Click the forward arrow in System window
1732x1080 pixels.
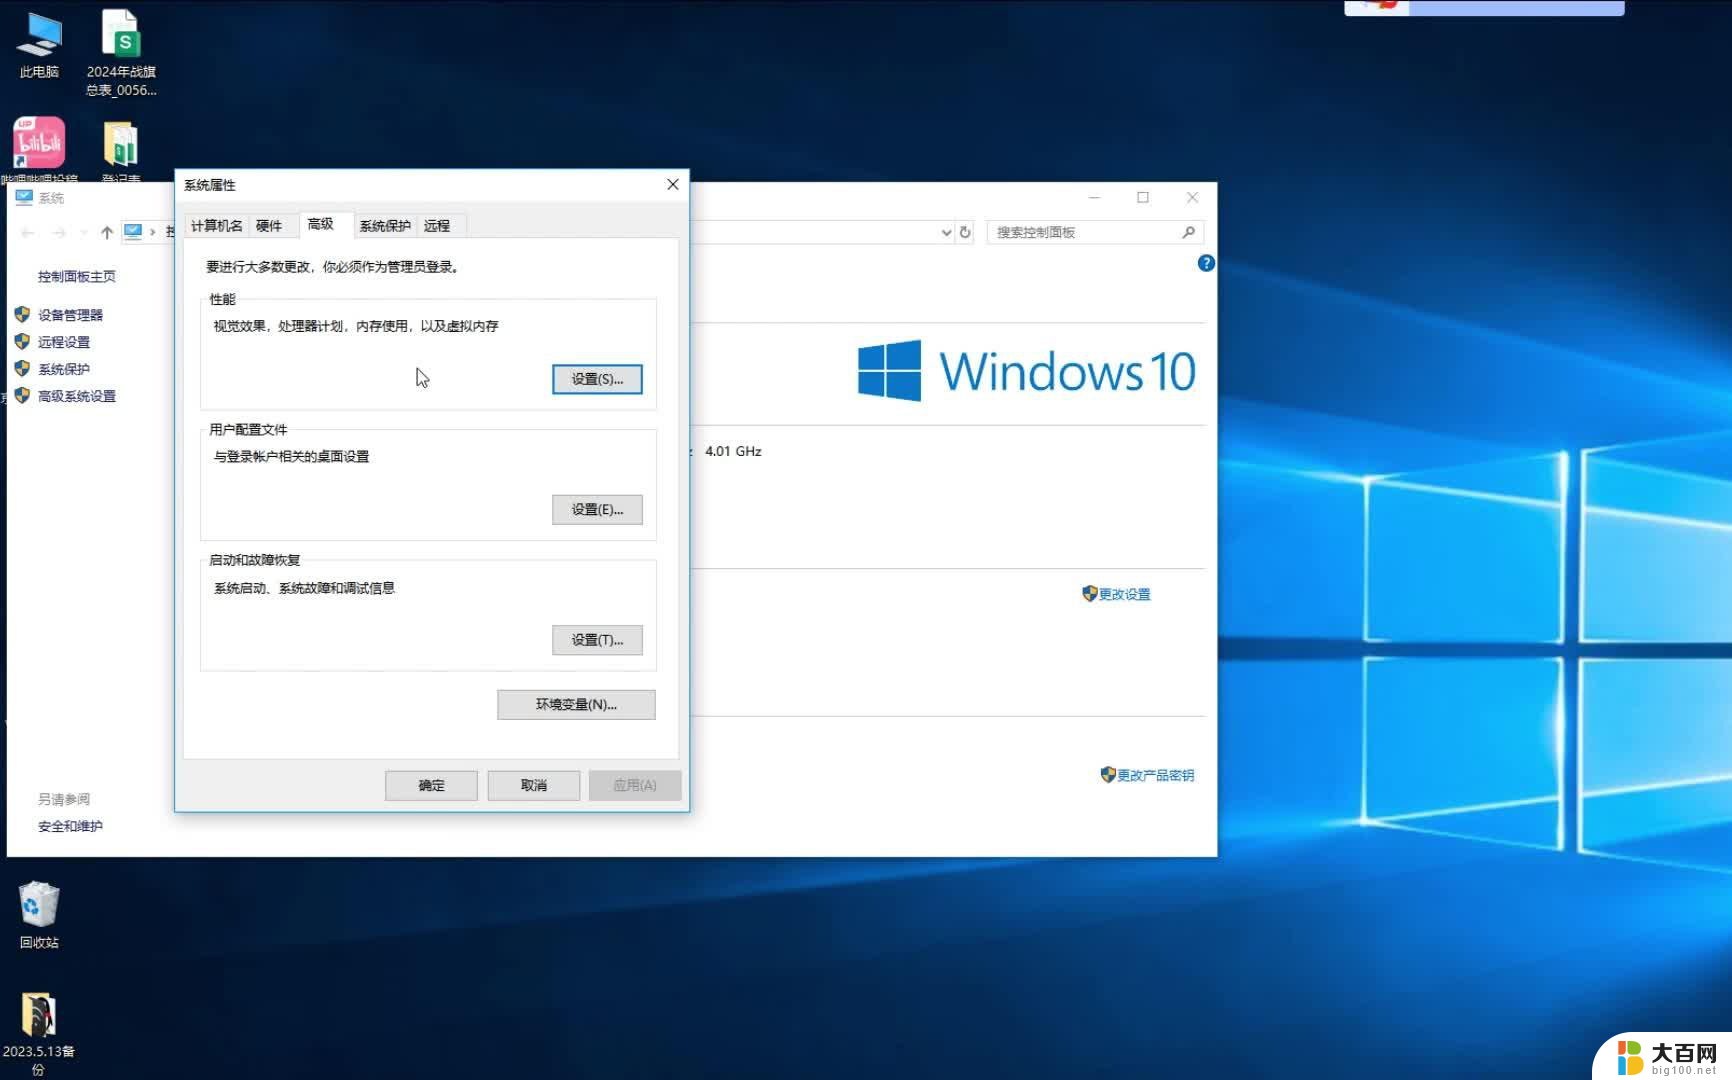coord(59,232)
